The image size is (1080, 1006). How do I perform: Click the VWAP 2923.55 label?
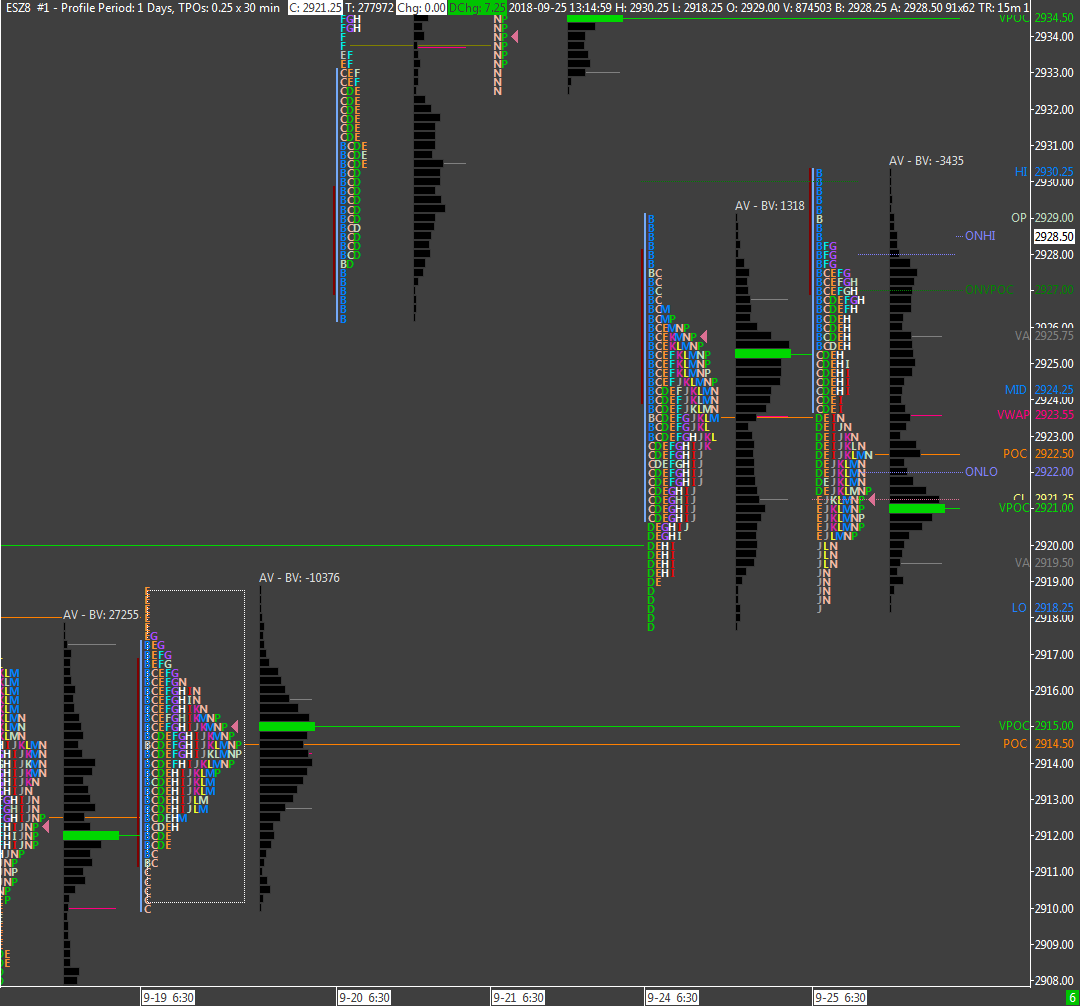1035,415
